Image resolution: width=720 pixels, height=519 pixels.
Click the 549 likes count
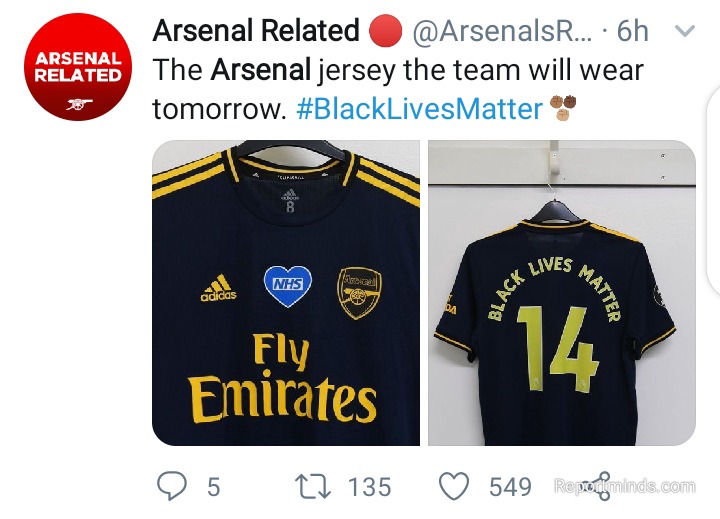510,487
